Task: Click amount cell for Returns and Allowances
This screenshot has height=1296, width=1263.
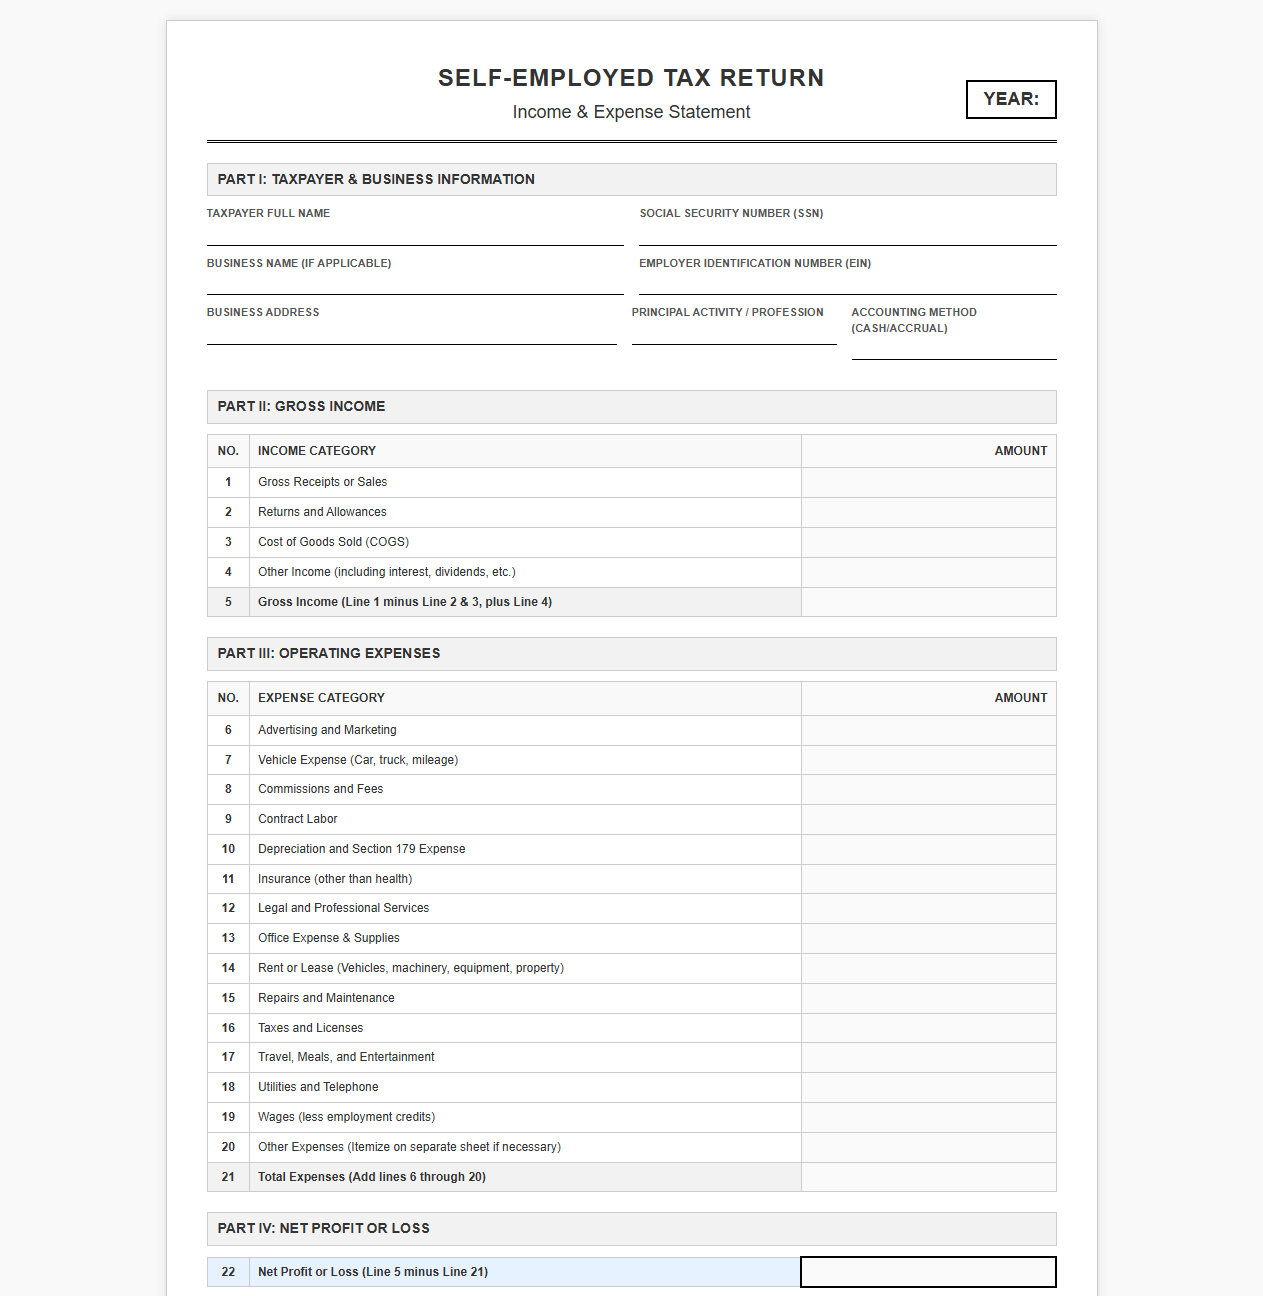Action: pos(929,512)
